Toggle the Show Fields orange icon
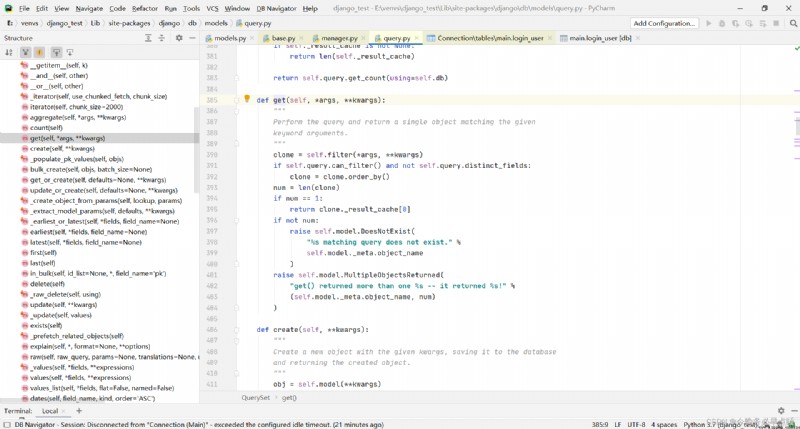This screenshot has height=429, width=800. [x=39, y=52]
